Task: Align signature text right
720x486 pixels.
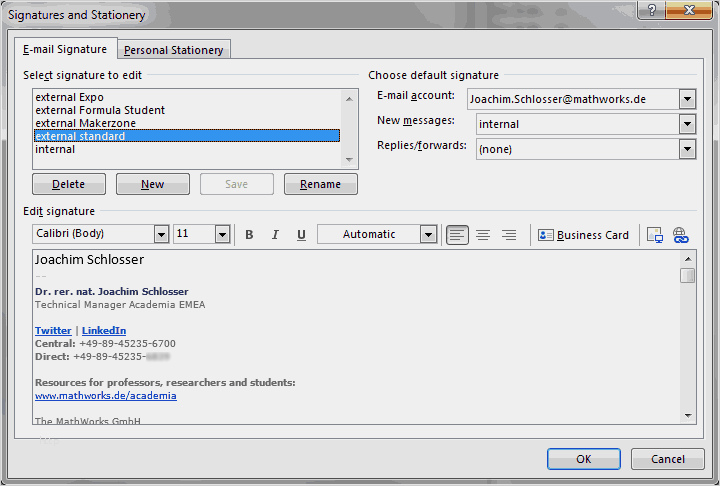Action: click(509, 235)
